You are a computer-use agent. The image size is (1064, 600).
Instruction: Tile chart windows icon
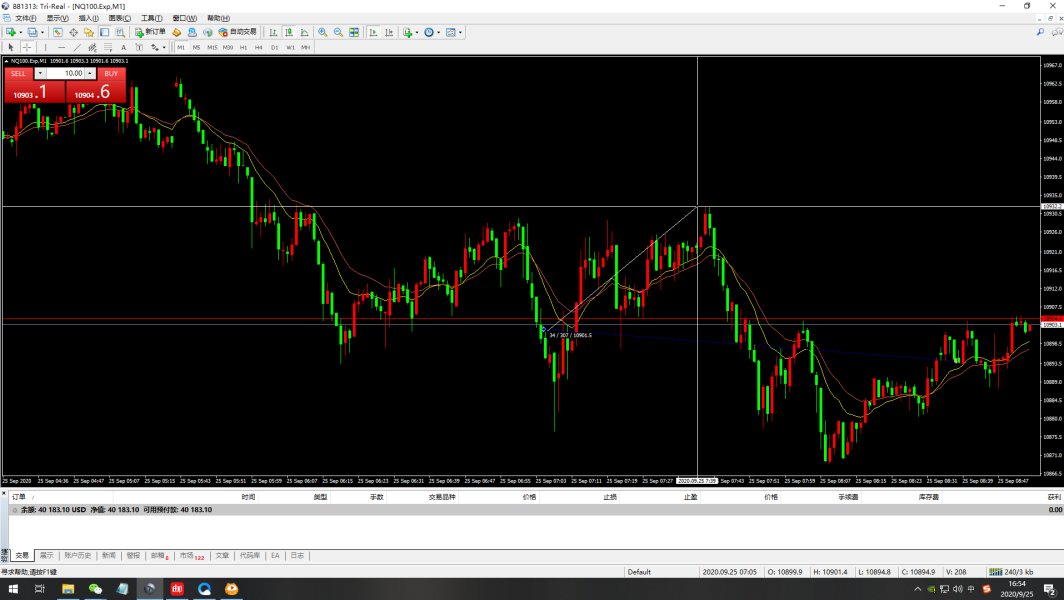(x=354, y=32)
